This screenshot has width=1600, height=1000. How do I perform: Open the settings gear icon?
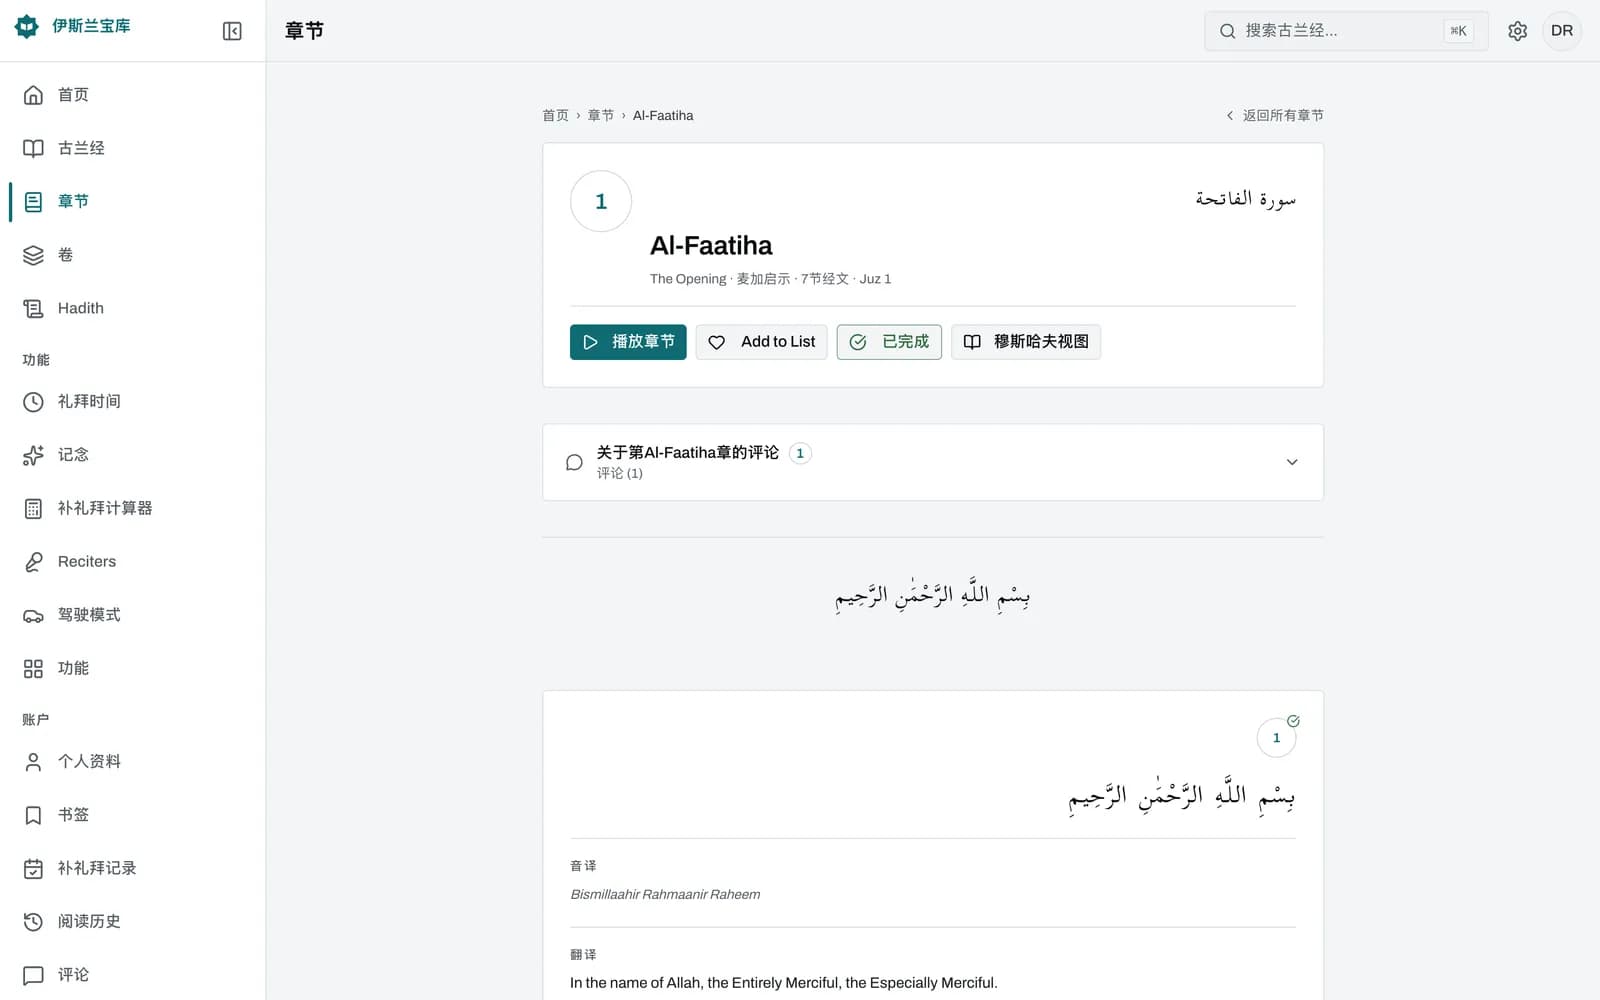click(1517, 31)
